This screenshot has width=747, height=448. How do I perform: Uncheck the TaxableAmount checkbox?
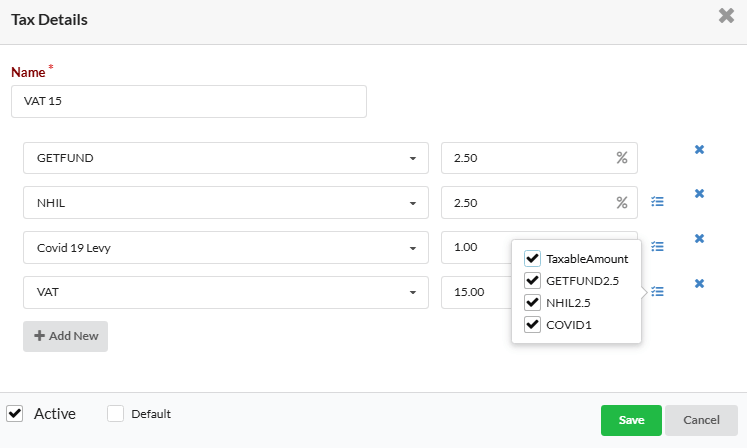tap(533, 258)
